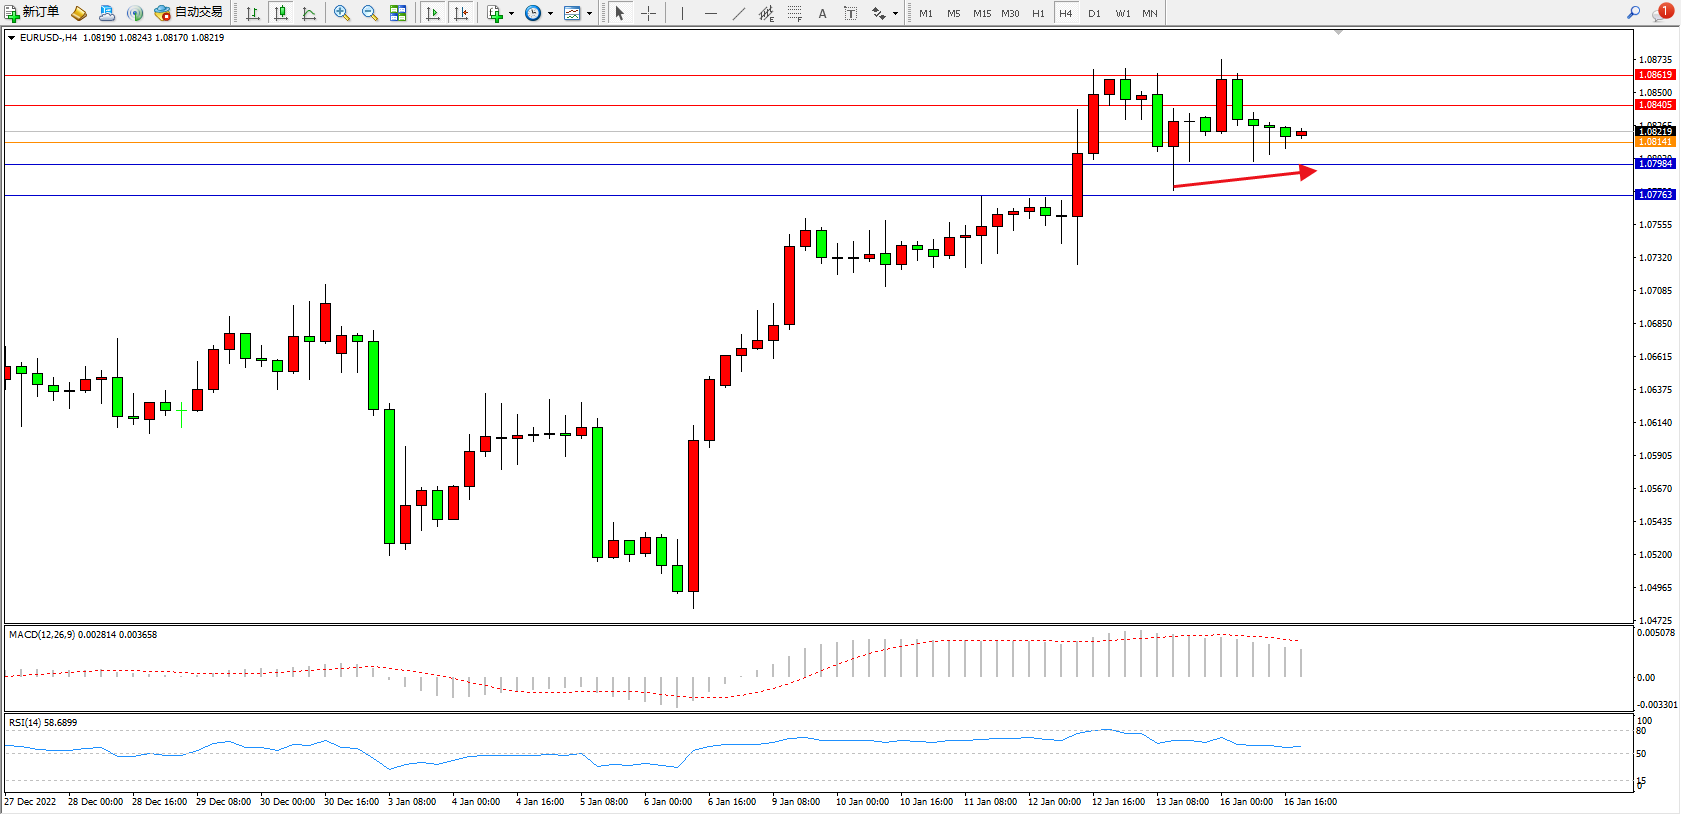The image size is (1681, 815).
Task: Zoom out on the chart
Action: tap(370, 13)
